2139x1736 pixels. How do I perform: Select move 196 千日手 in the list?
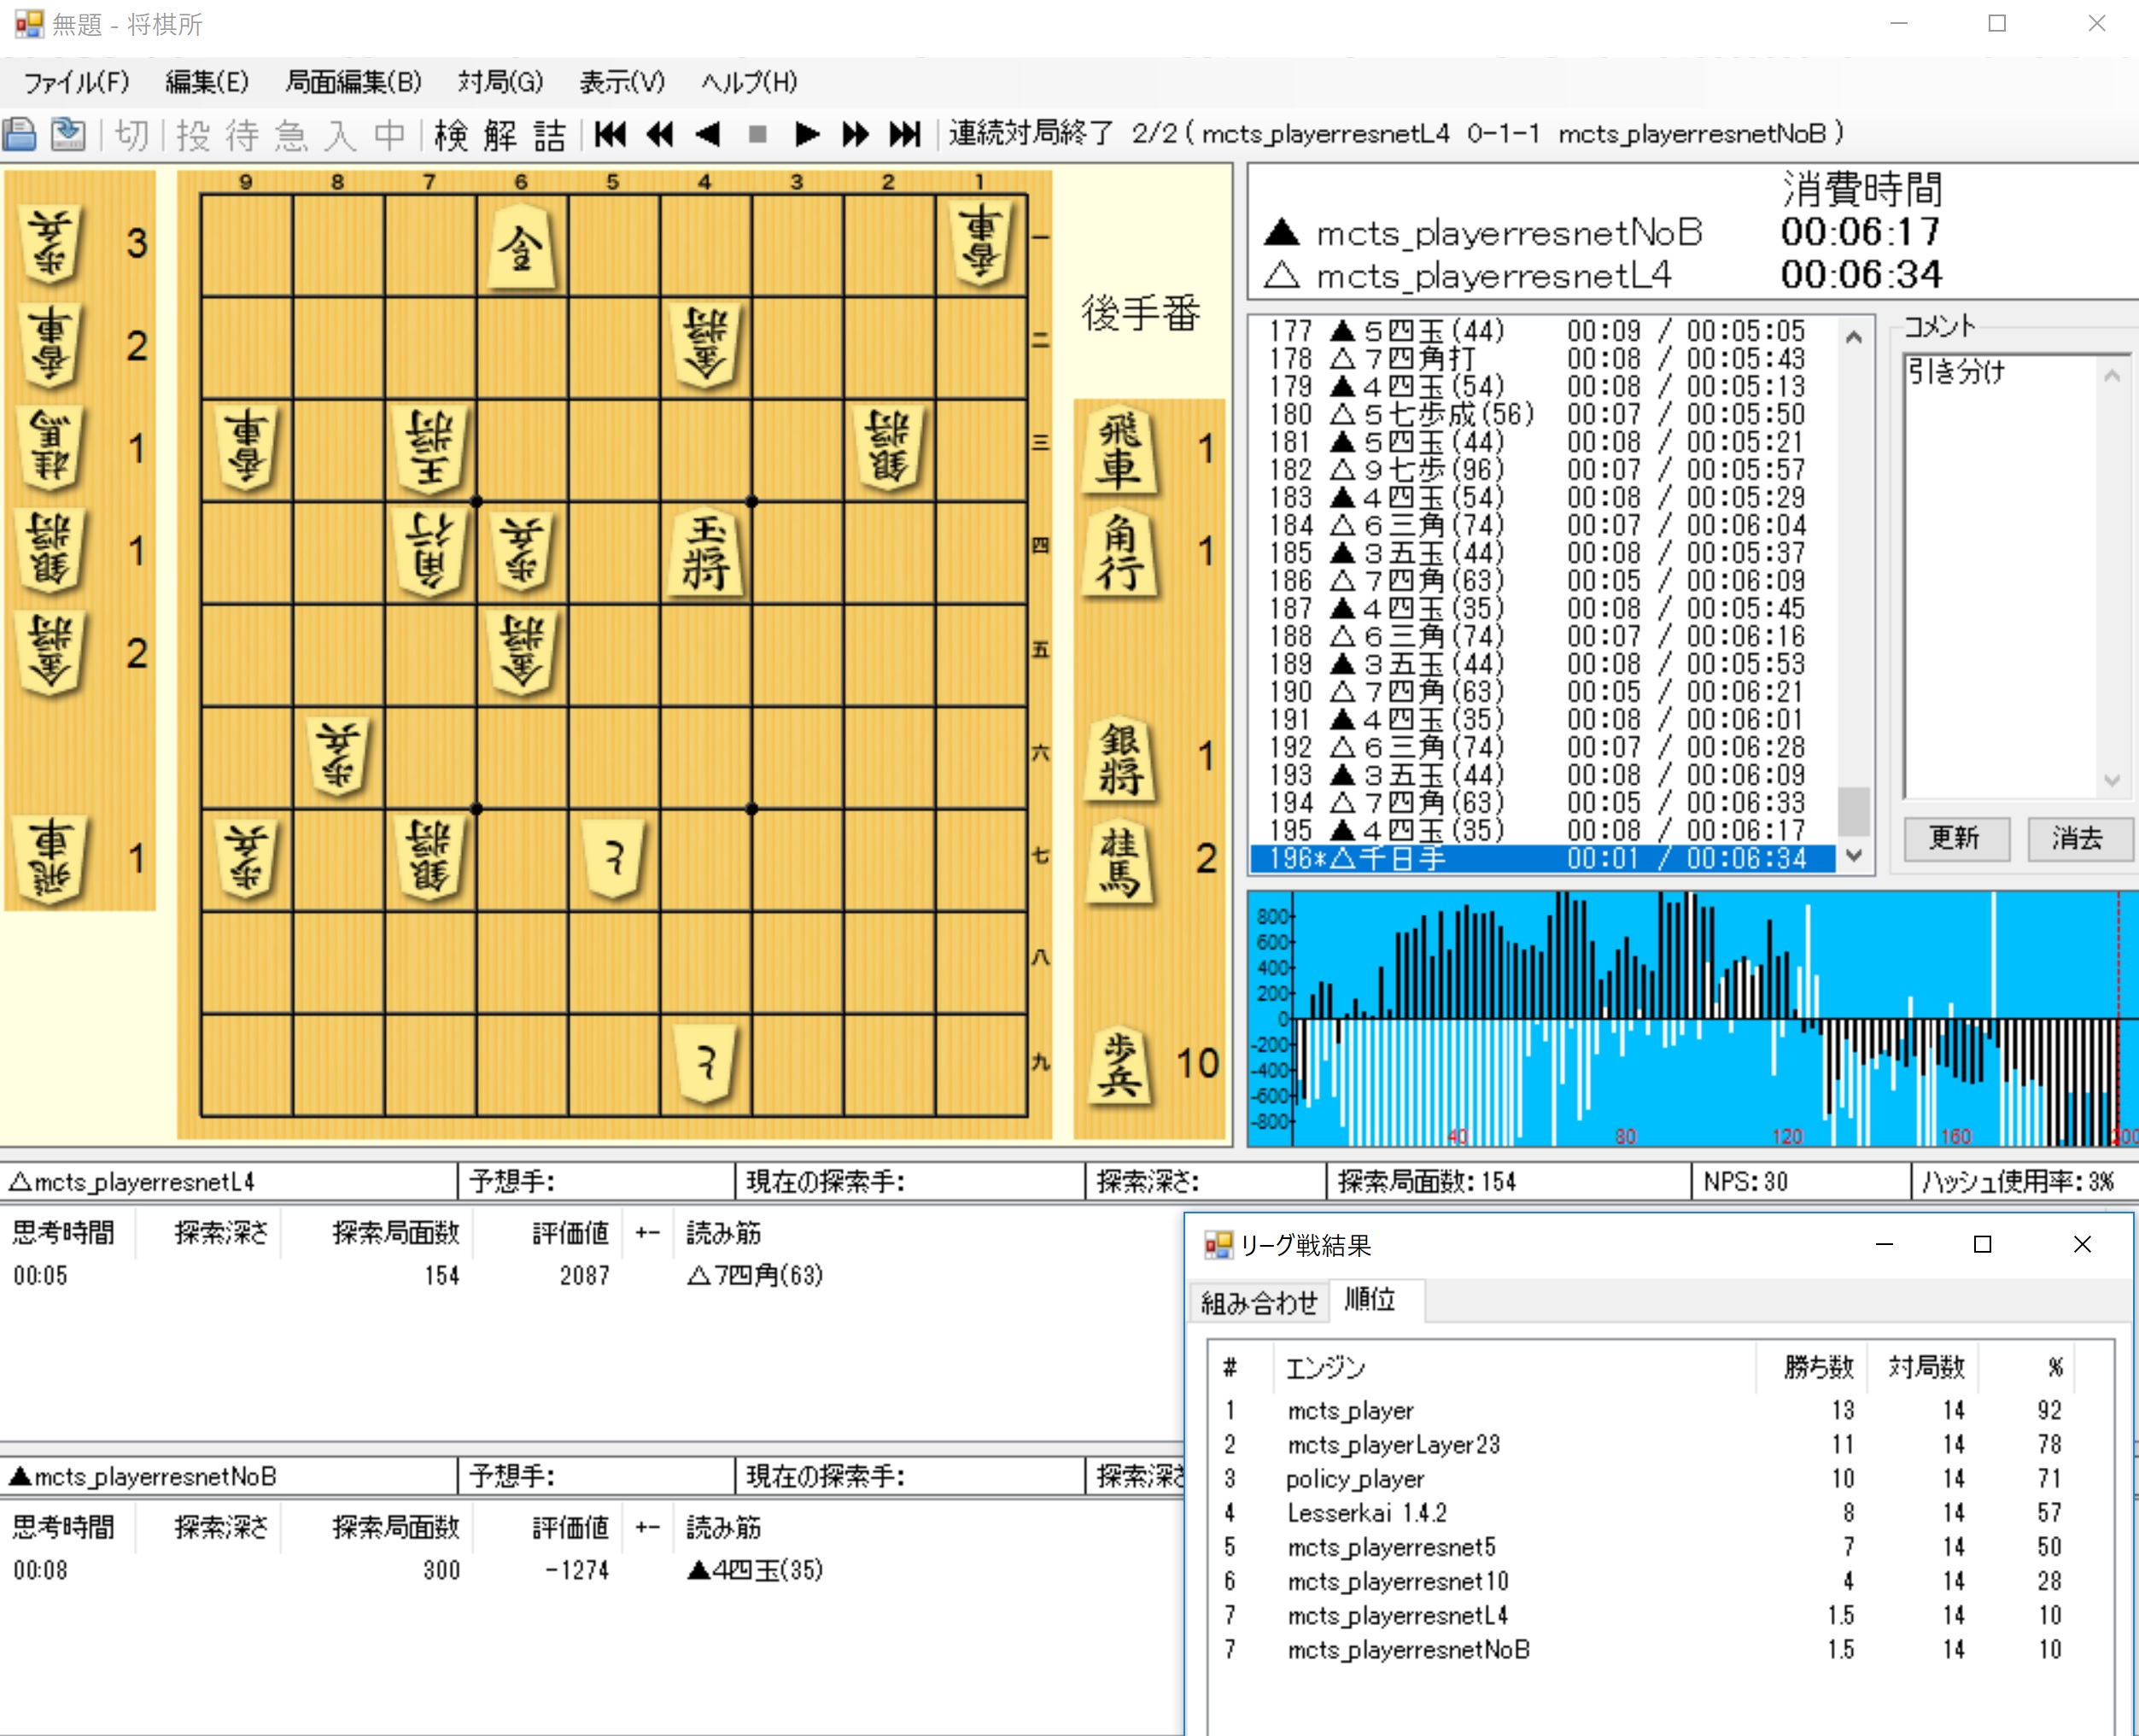1450,858
